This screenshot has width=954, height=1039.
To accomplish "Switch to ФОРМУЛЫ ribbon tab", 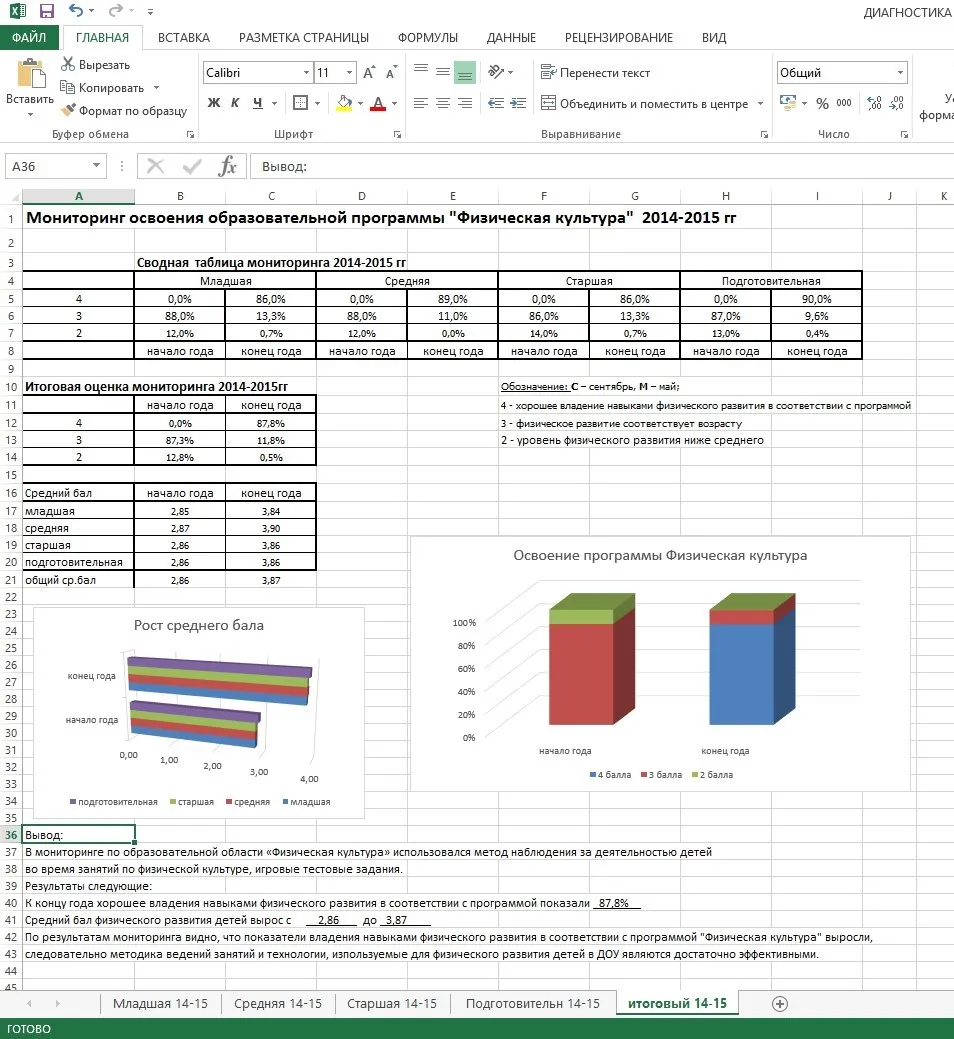I will tap(427, 38).
